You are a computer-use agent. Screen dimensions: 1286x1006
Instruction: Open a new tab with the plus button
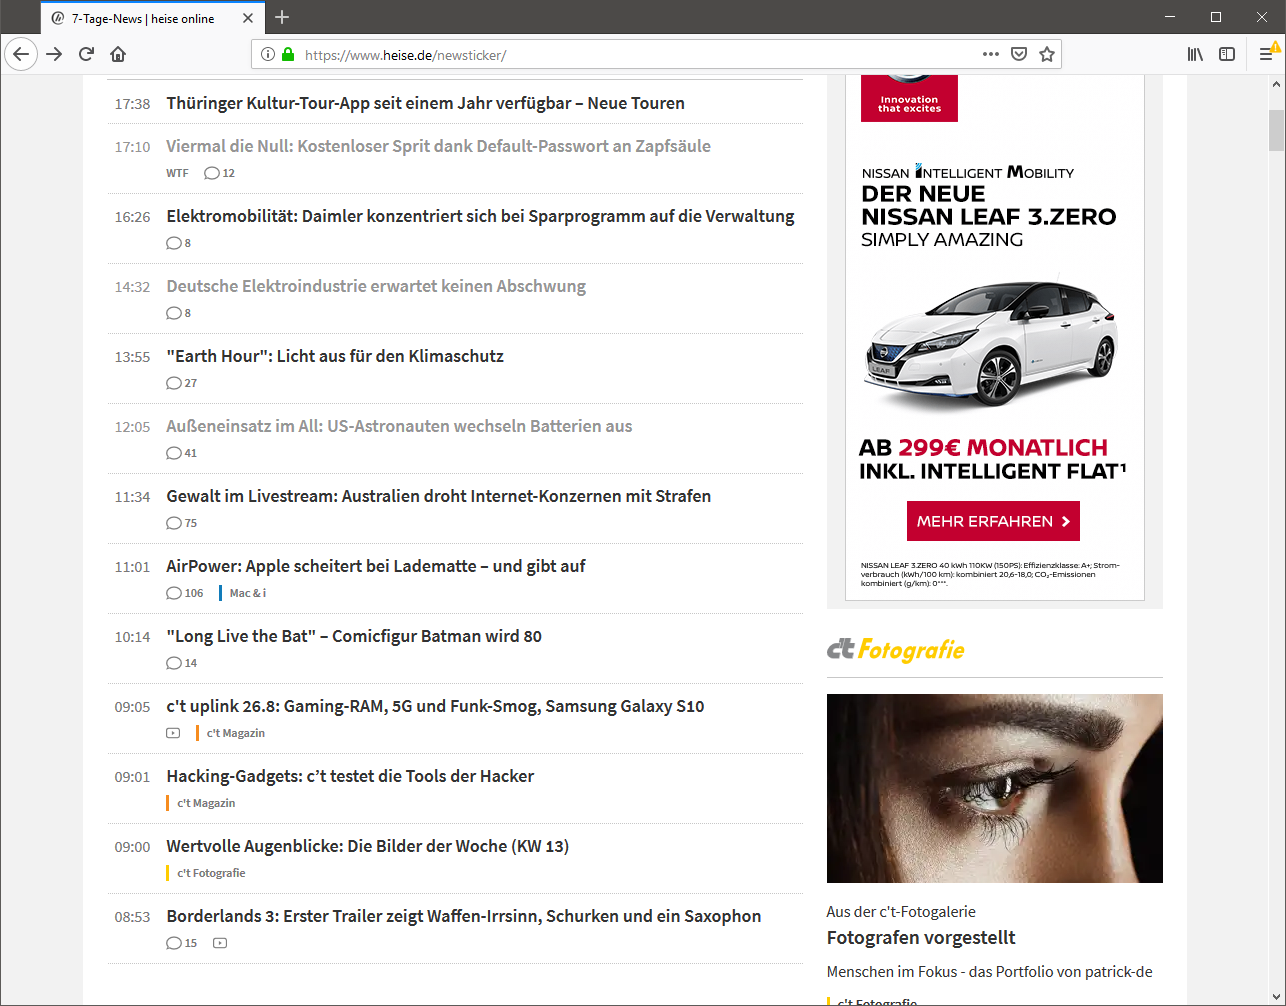tap(282, 17)
